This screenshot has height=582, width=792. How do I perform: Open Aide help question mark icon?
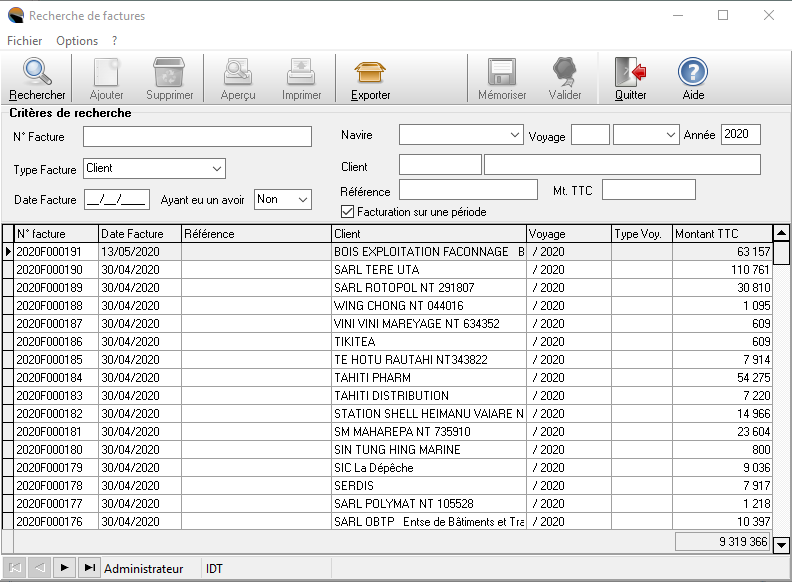point(693,73)
